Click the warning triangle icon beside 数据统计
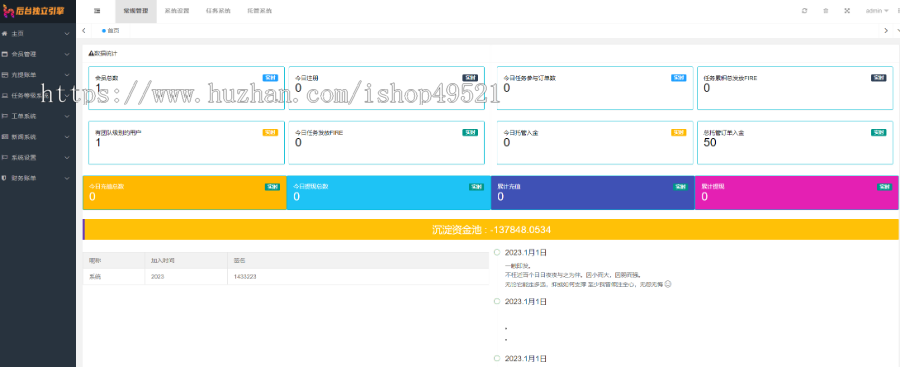Viewport: 900px width, 367px height. [x=91, y=53]
